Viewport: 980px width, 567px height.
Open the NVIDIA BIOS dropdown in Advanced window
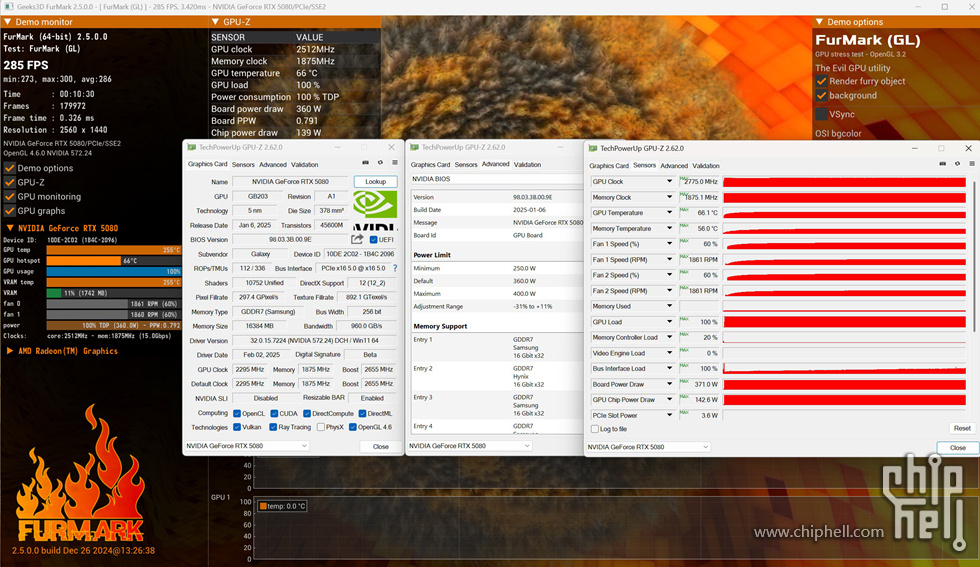pos(497,179)
